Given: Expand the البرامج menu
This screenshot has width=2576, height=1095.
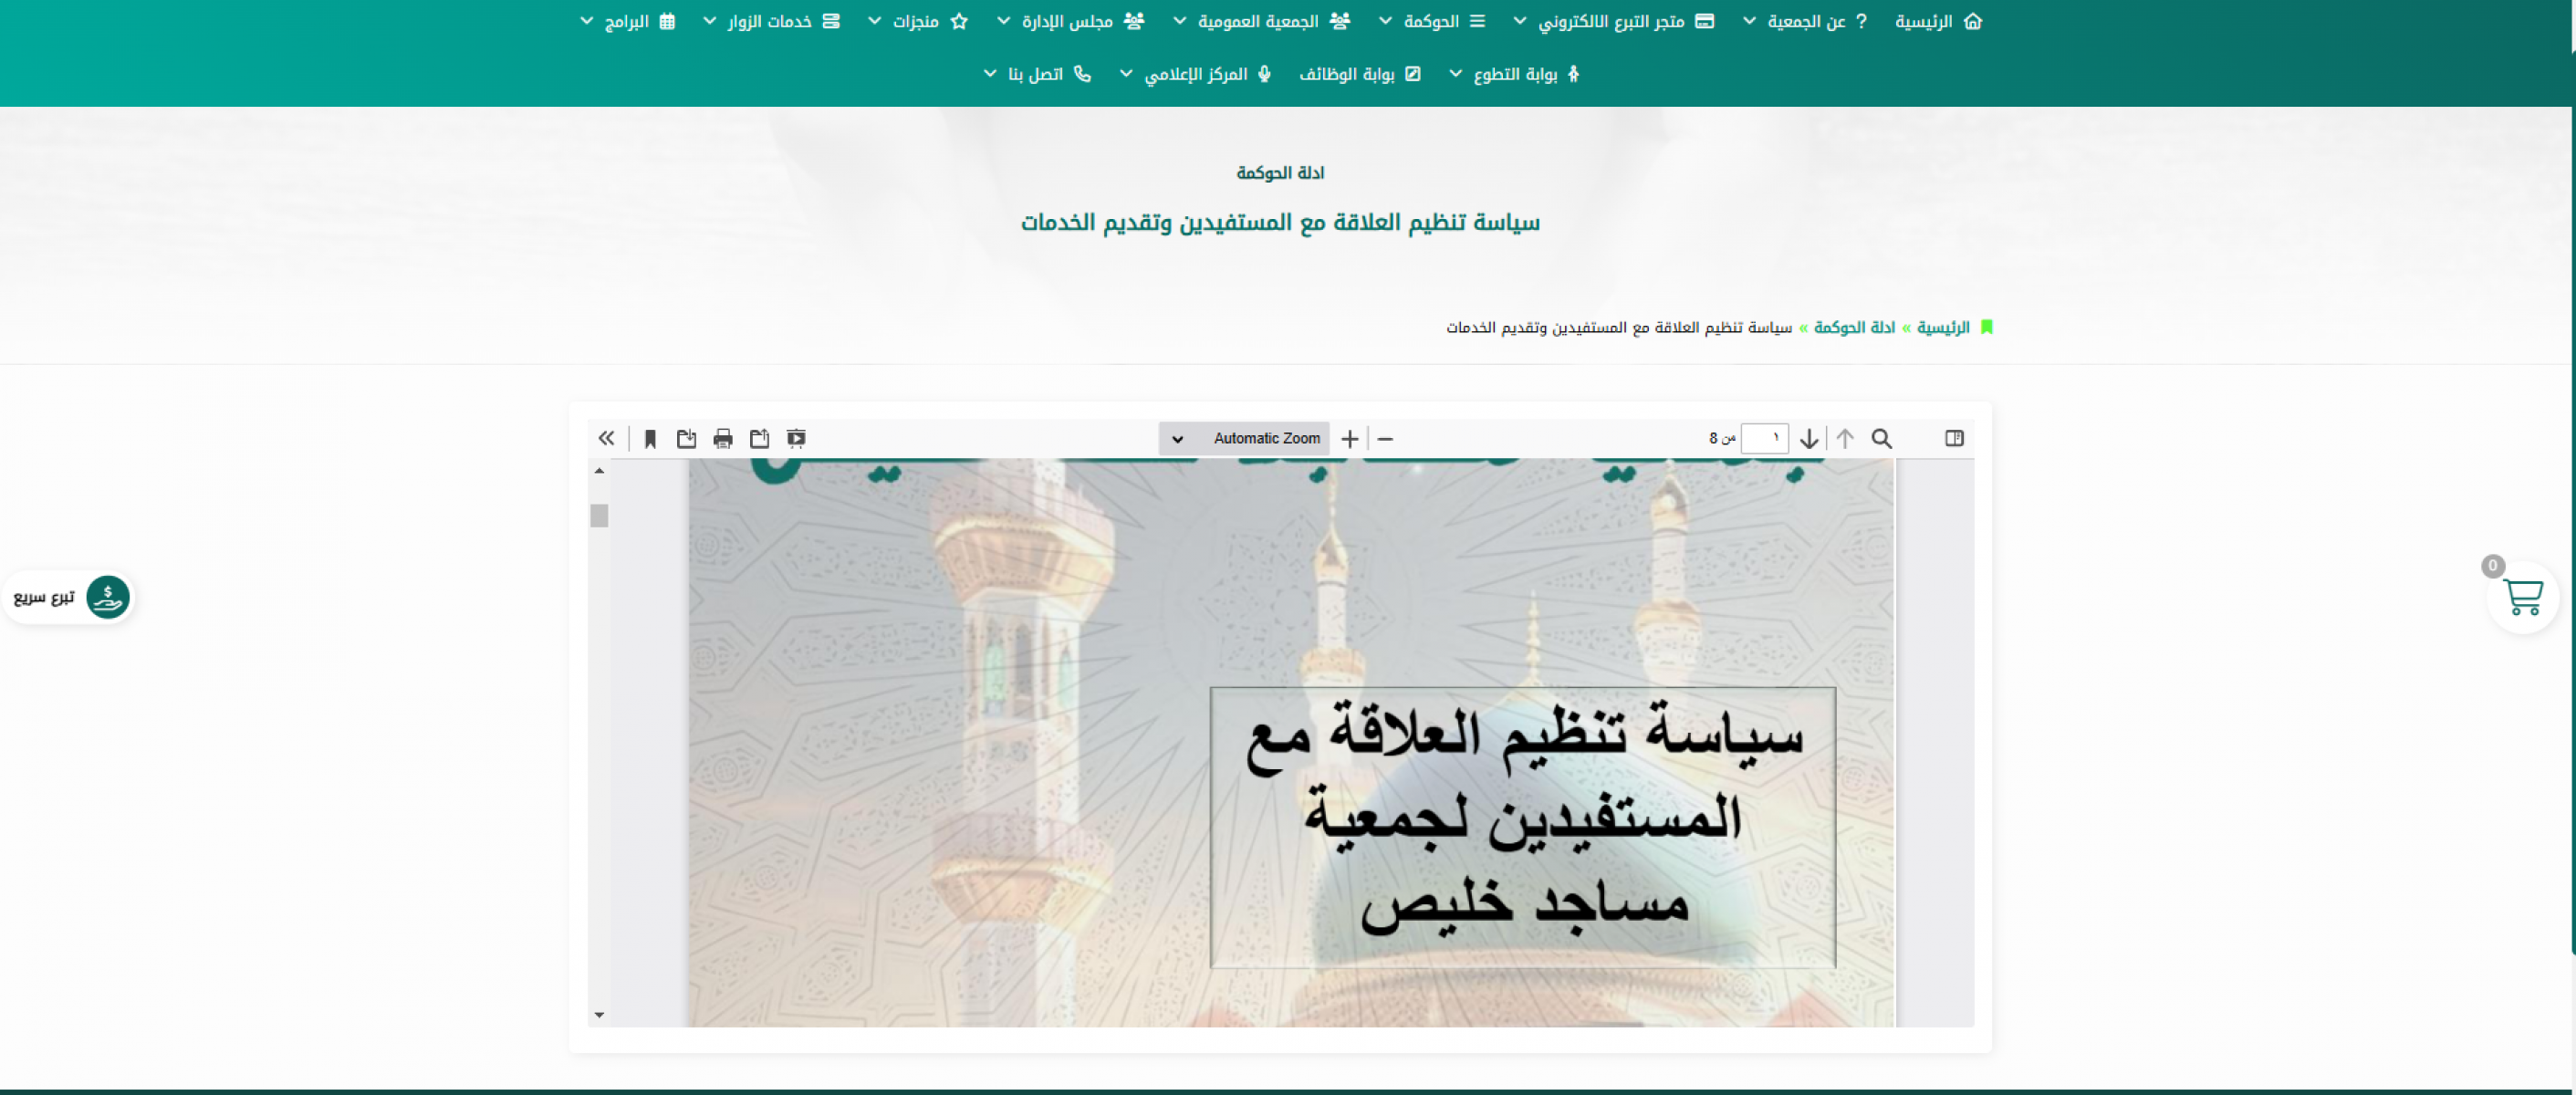Looking at the screenshot, I should pyautogui.click(x=628, y=21).
